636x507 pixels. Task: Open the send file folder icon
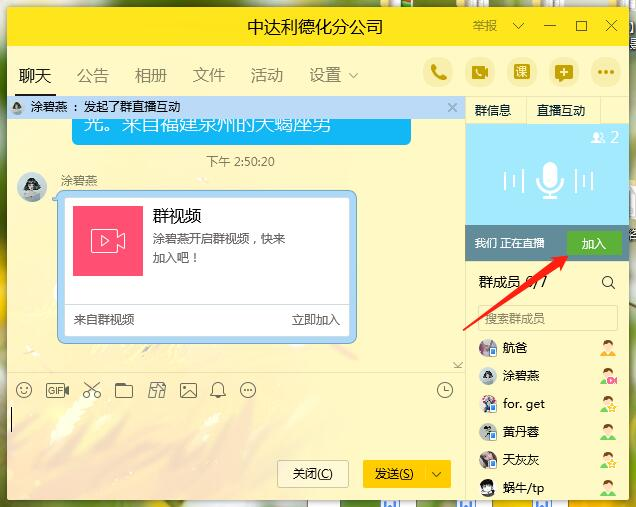pos(124,391)
